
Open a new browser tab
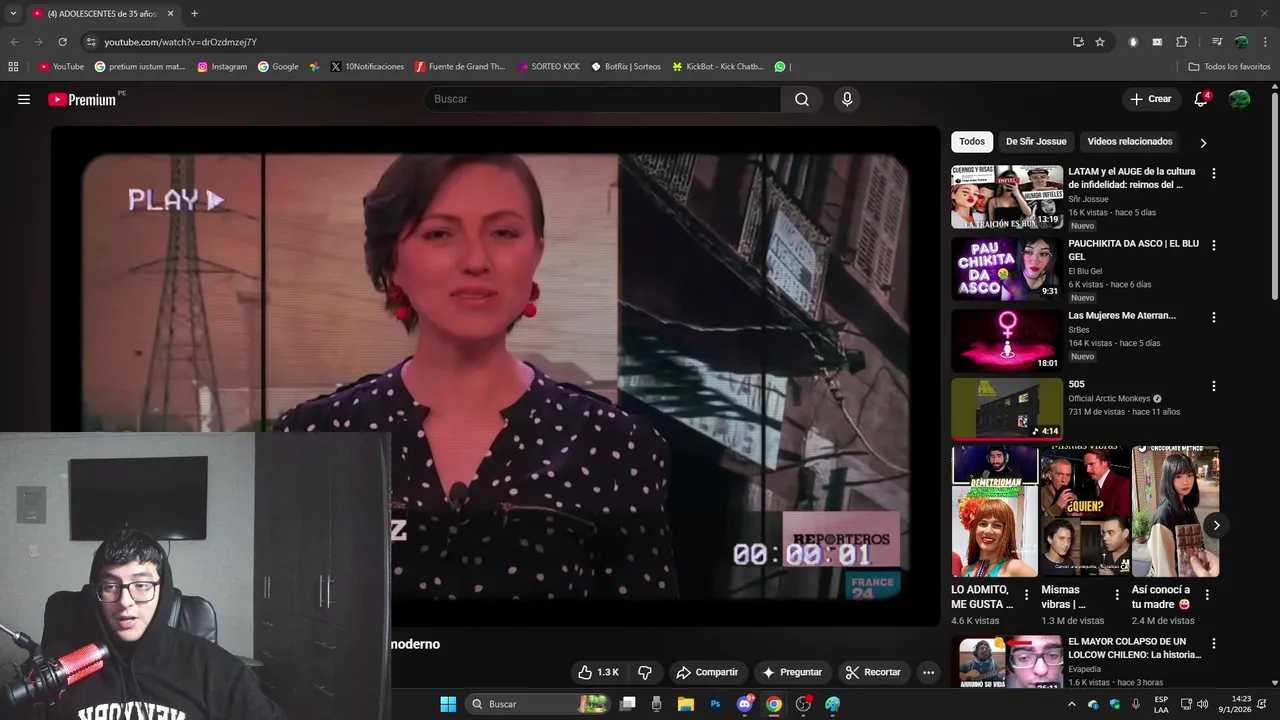[194, 14]
